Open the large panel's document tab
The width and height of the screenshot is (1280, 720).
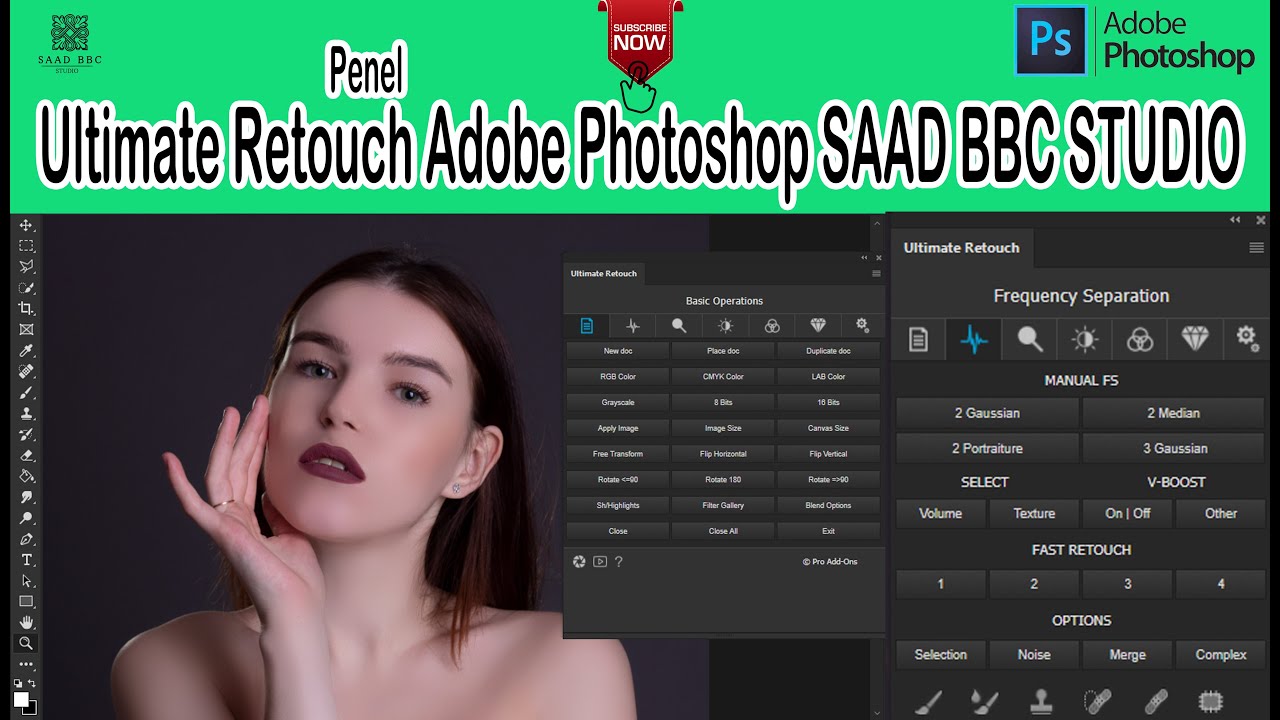point(918,340)
